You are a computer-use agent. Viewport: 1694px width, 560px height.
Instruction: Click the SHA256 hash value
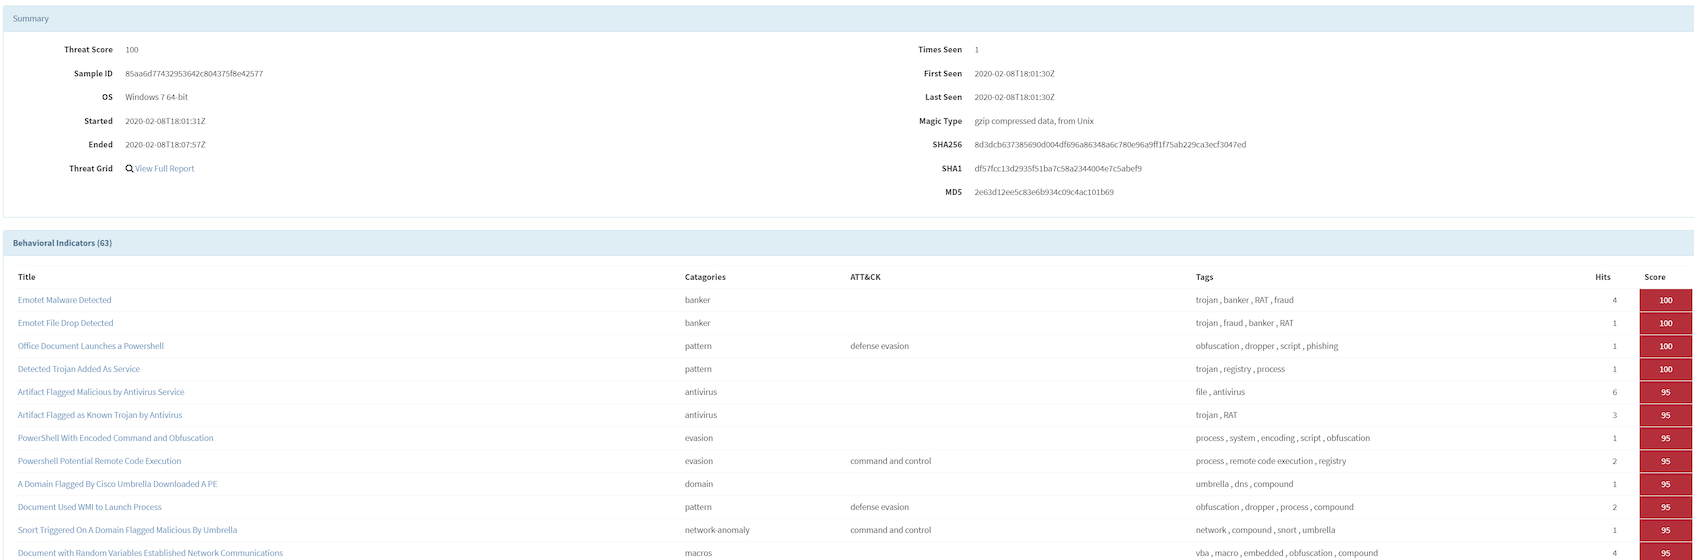click(1110, 145)
